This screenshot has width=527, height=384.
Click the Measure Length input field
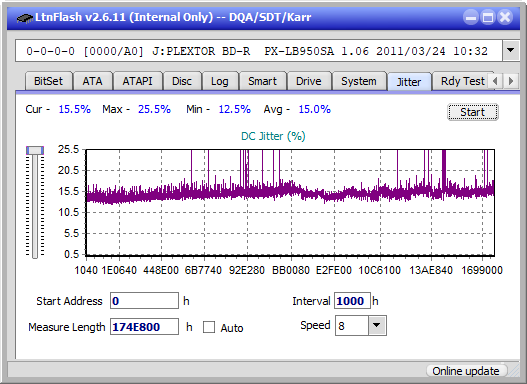[x=145, y=327]
